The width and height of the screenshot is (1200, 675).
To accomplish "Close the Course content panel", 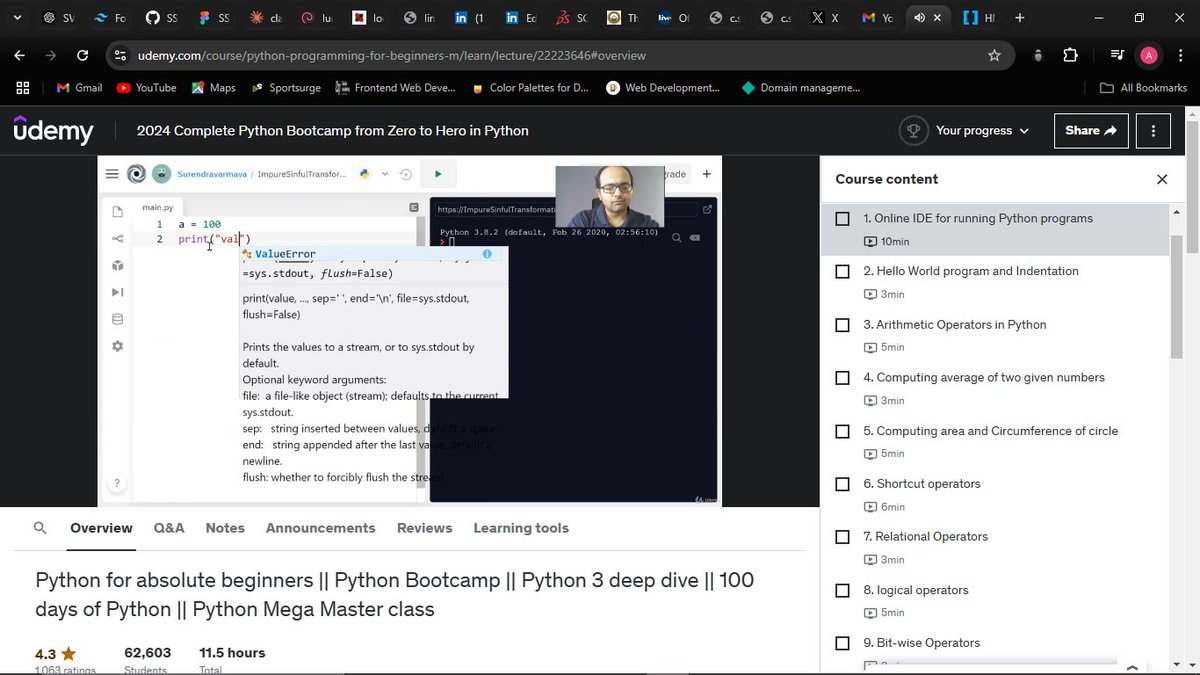I will coord(1162,179).
